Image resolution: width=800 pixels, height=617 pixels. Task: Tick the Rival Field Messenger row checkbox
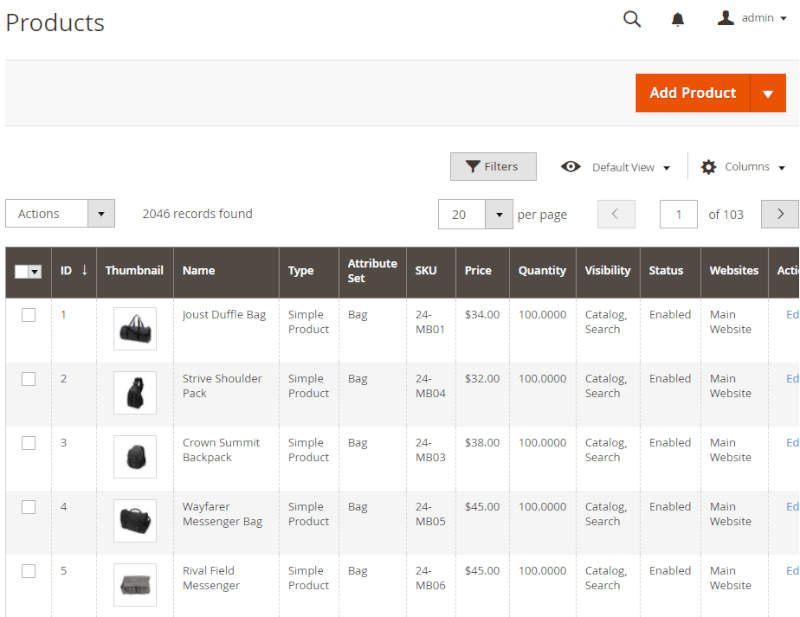point(29,571)
